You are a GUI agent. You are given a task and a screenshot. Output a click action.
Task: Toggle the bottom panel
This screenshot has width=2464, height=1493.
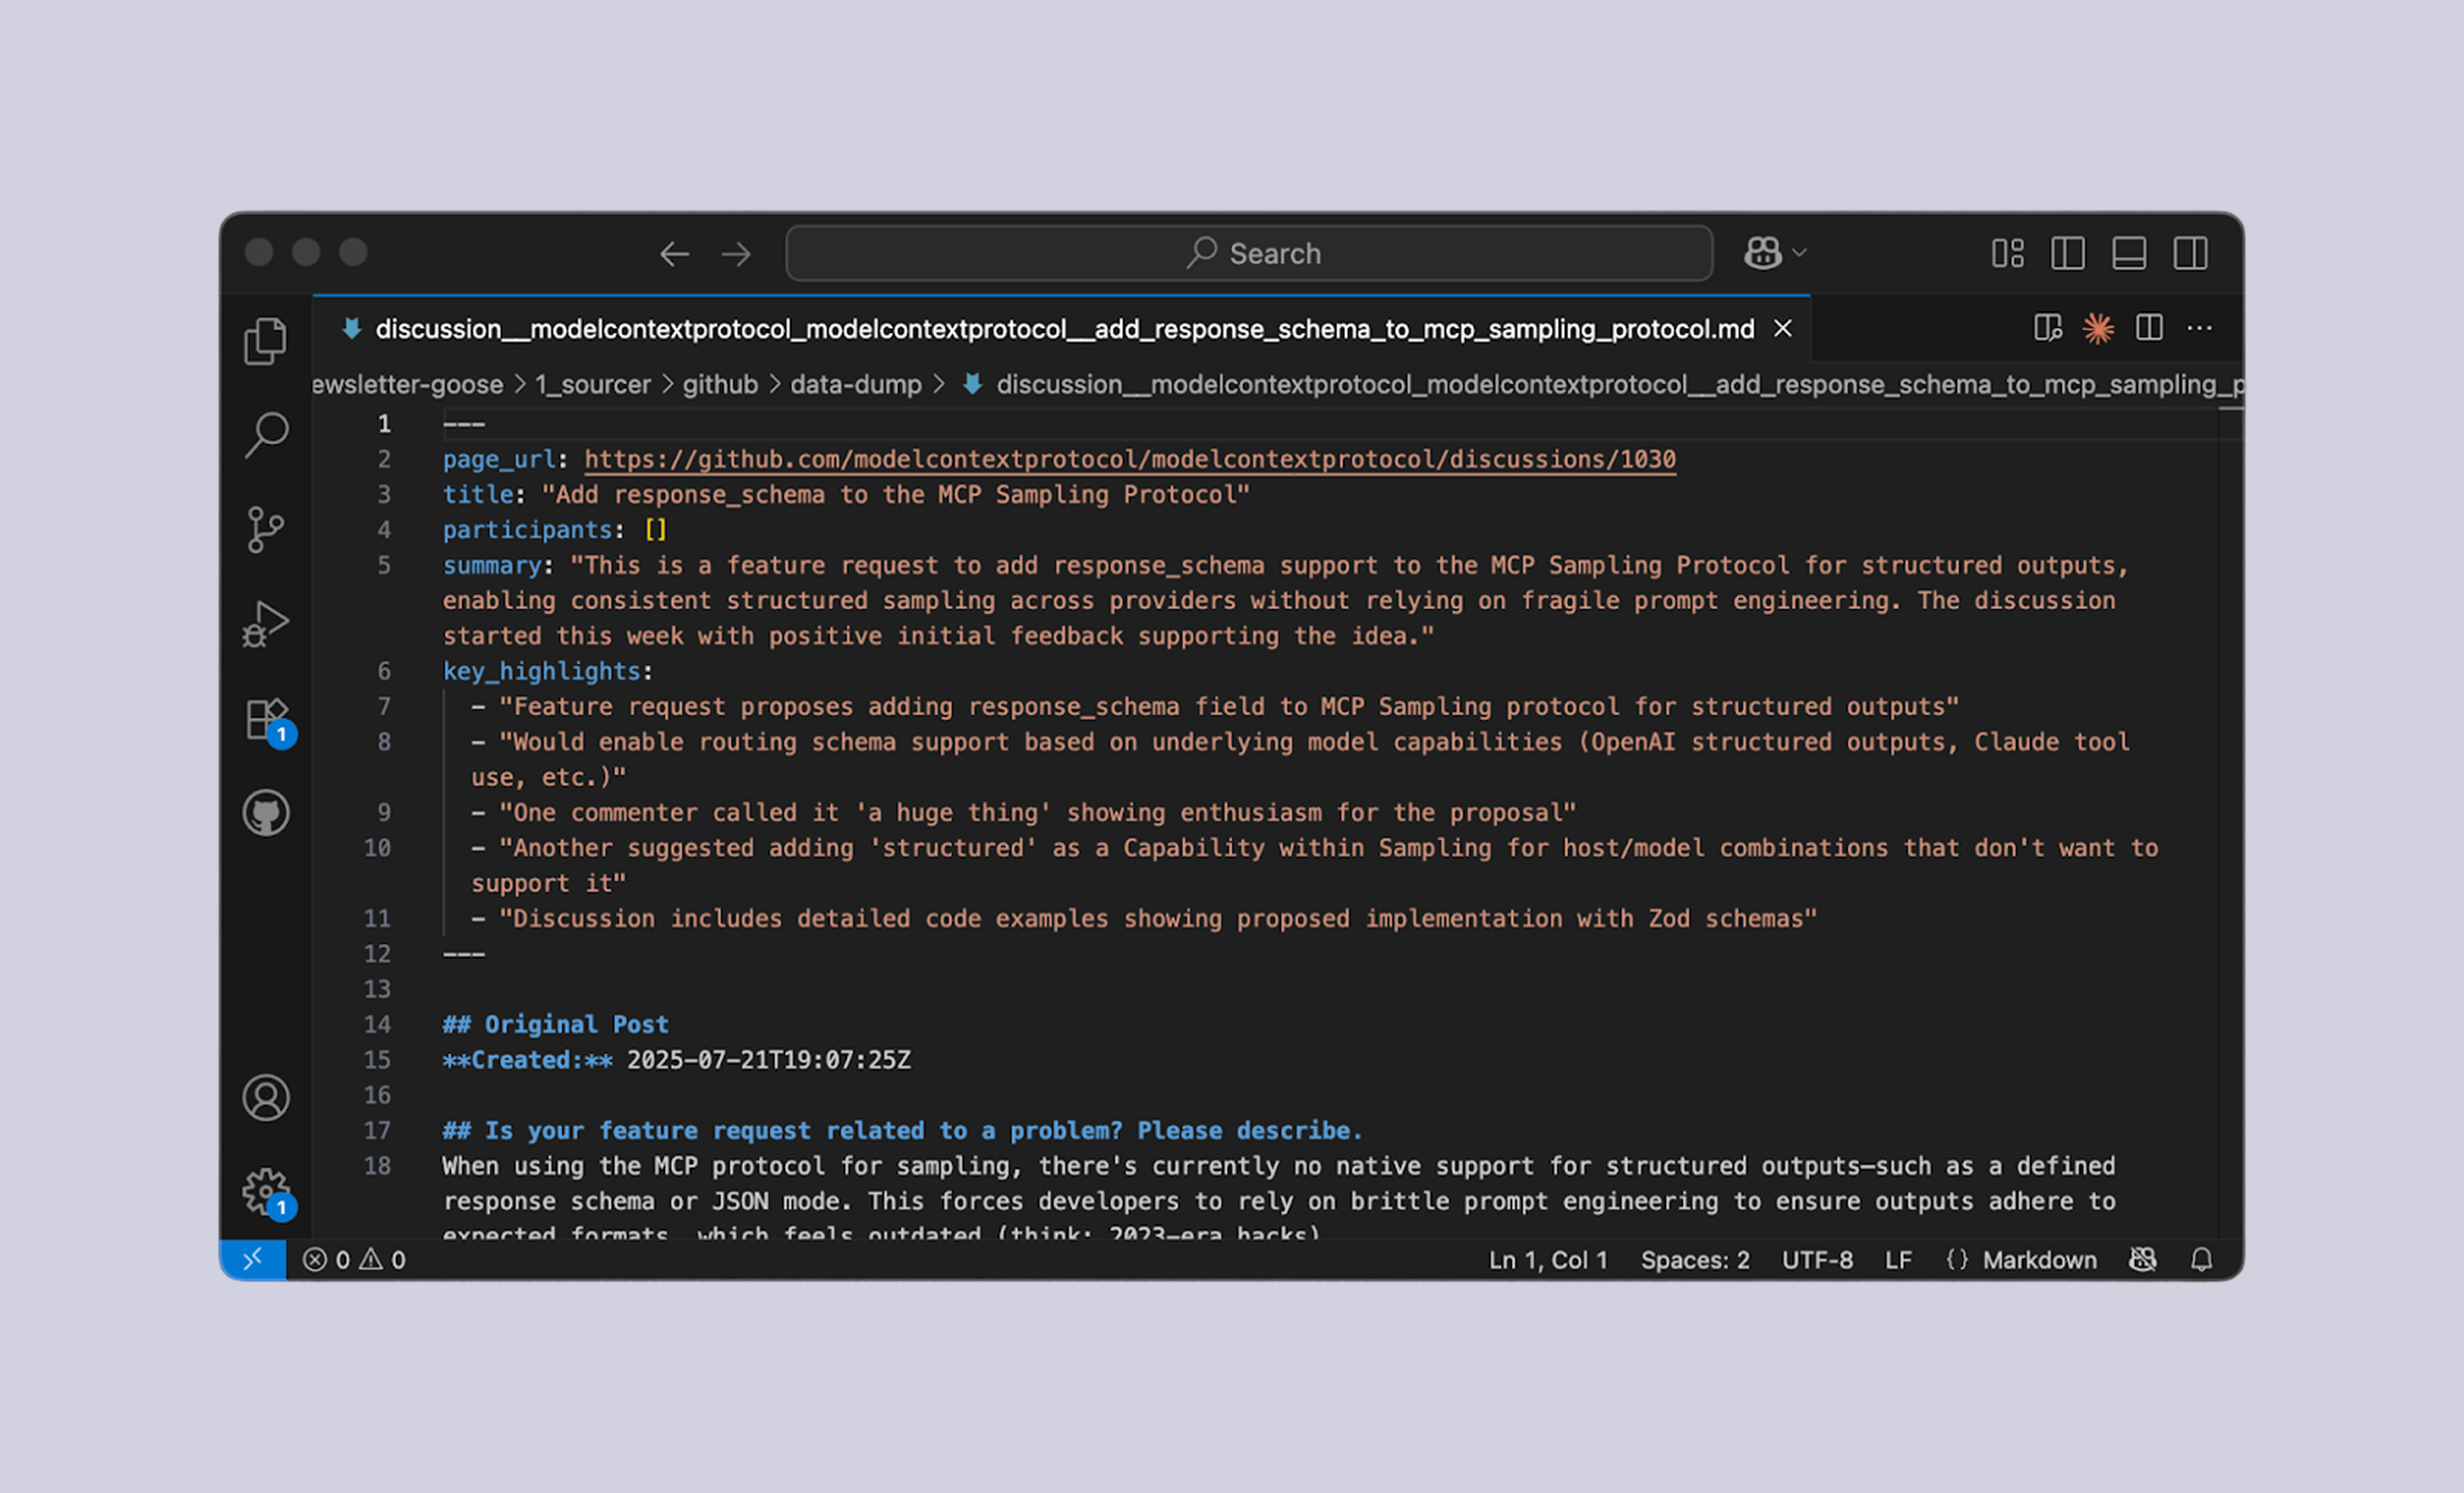point(2129,253)
